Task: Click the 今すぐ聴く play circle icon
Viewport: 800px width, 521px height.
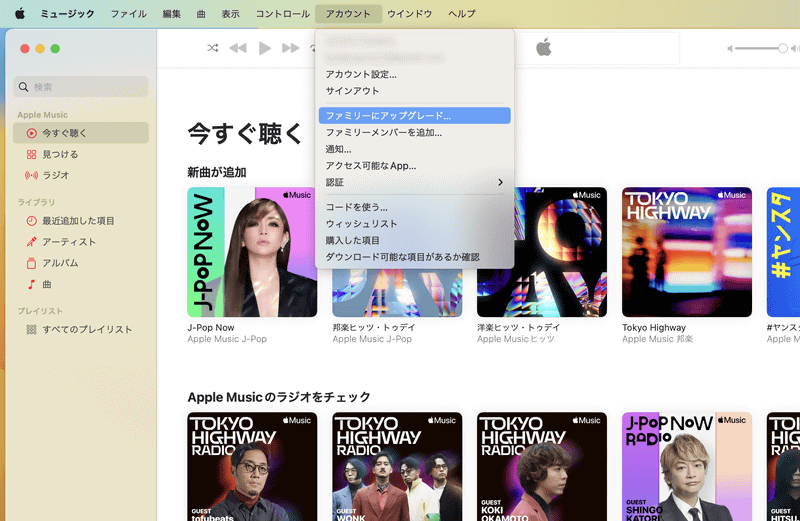Action: [32, 133]
